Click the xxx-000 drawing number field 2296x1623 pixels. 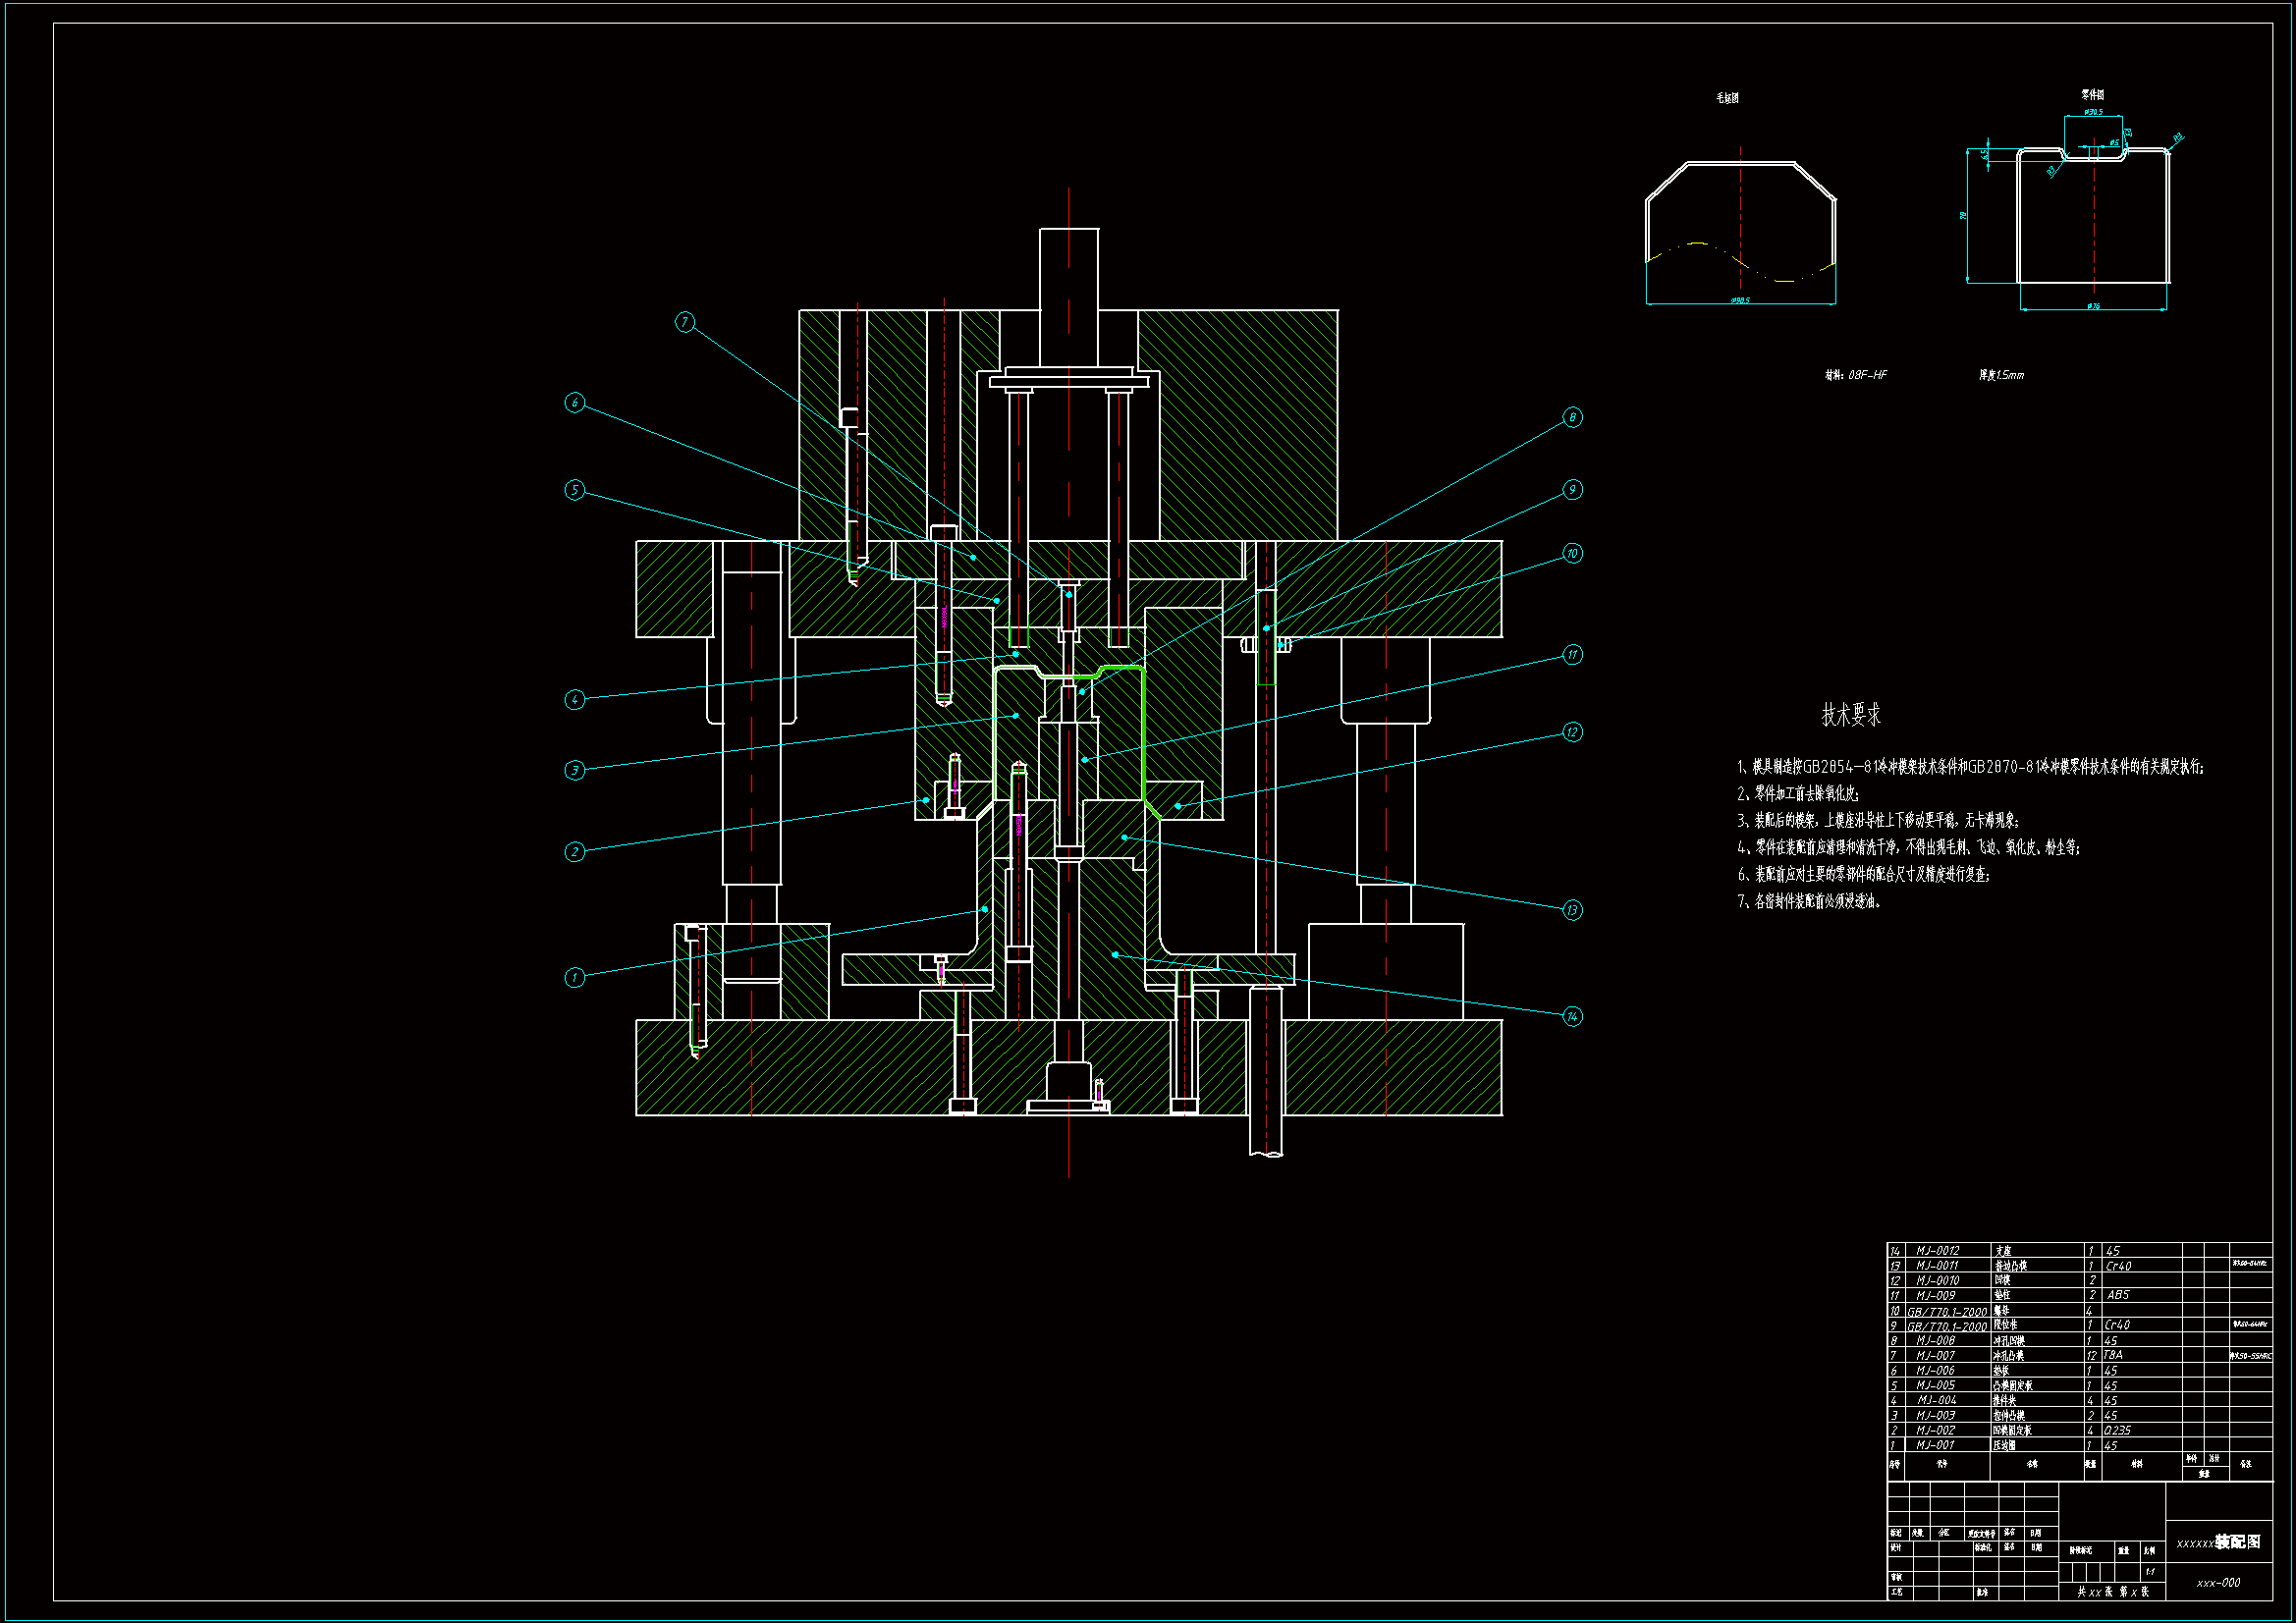pyautogui.click(x=2218, y=1583)
